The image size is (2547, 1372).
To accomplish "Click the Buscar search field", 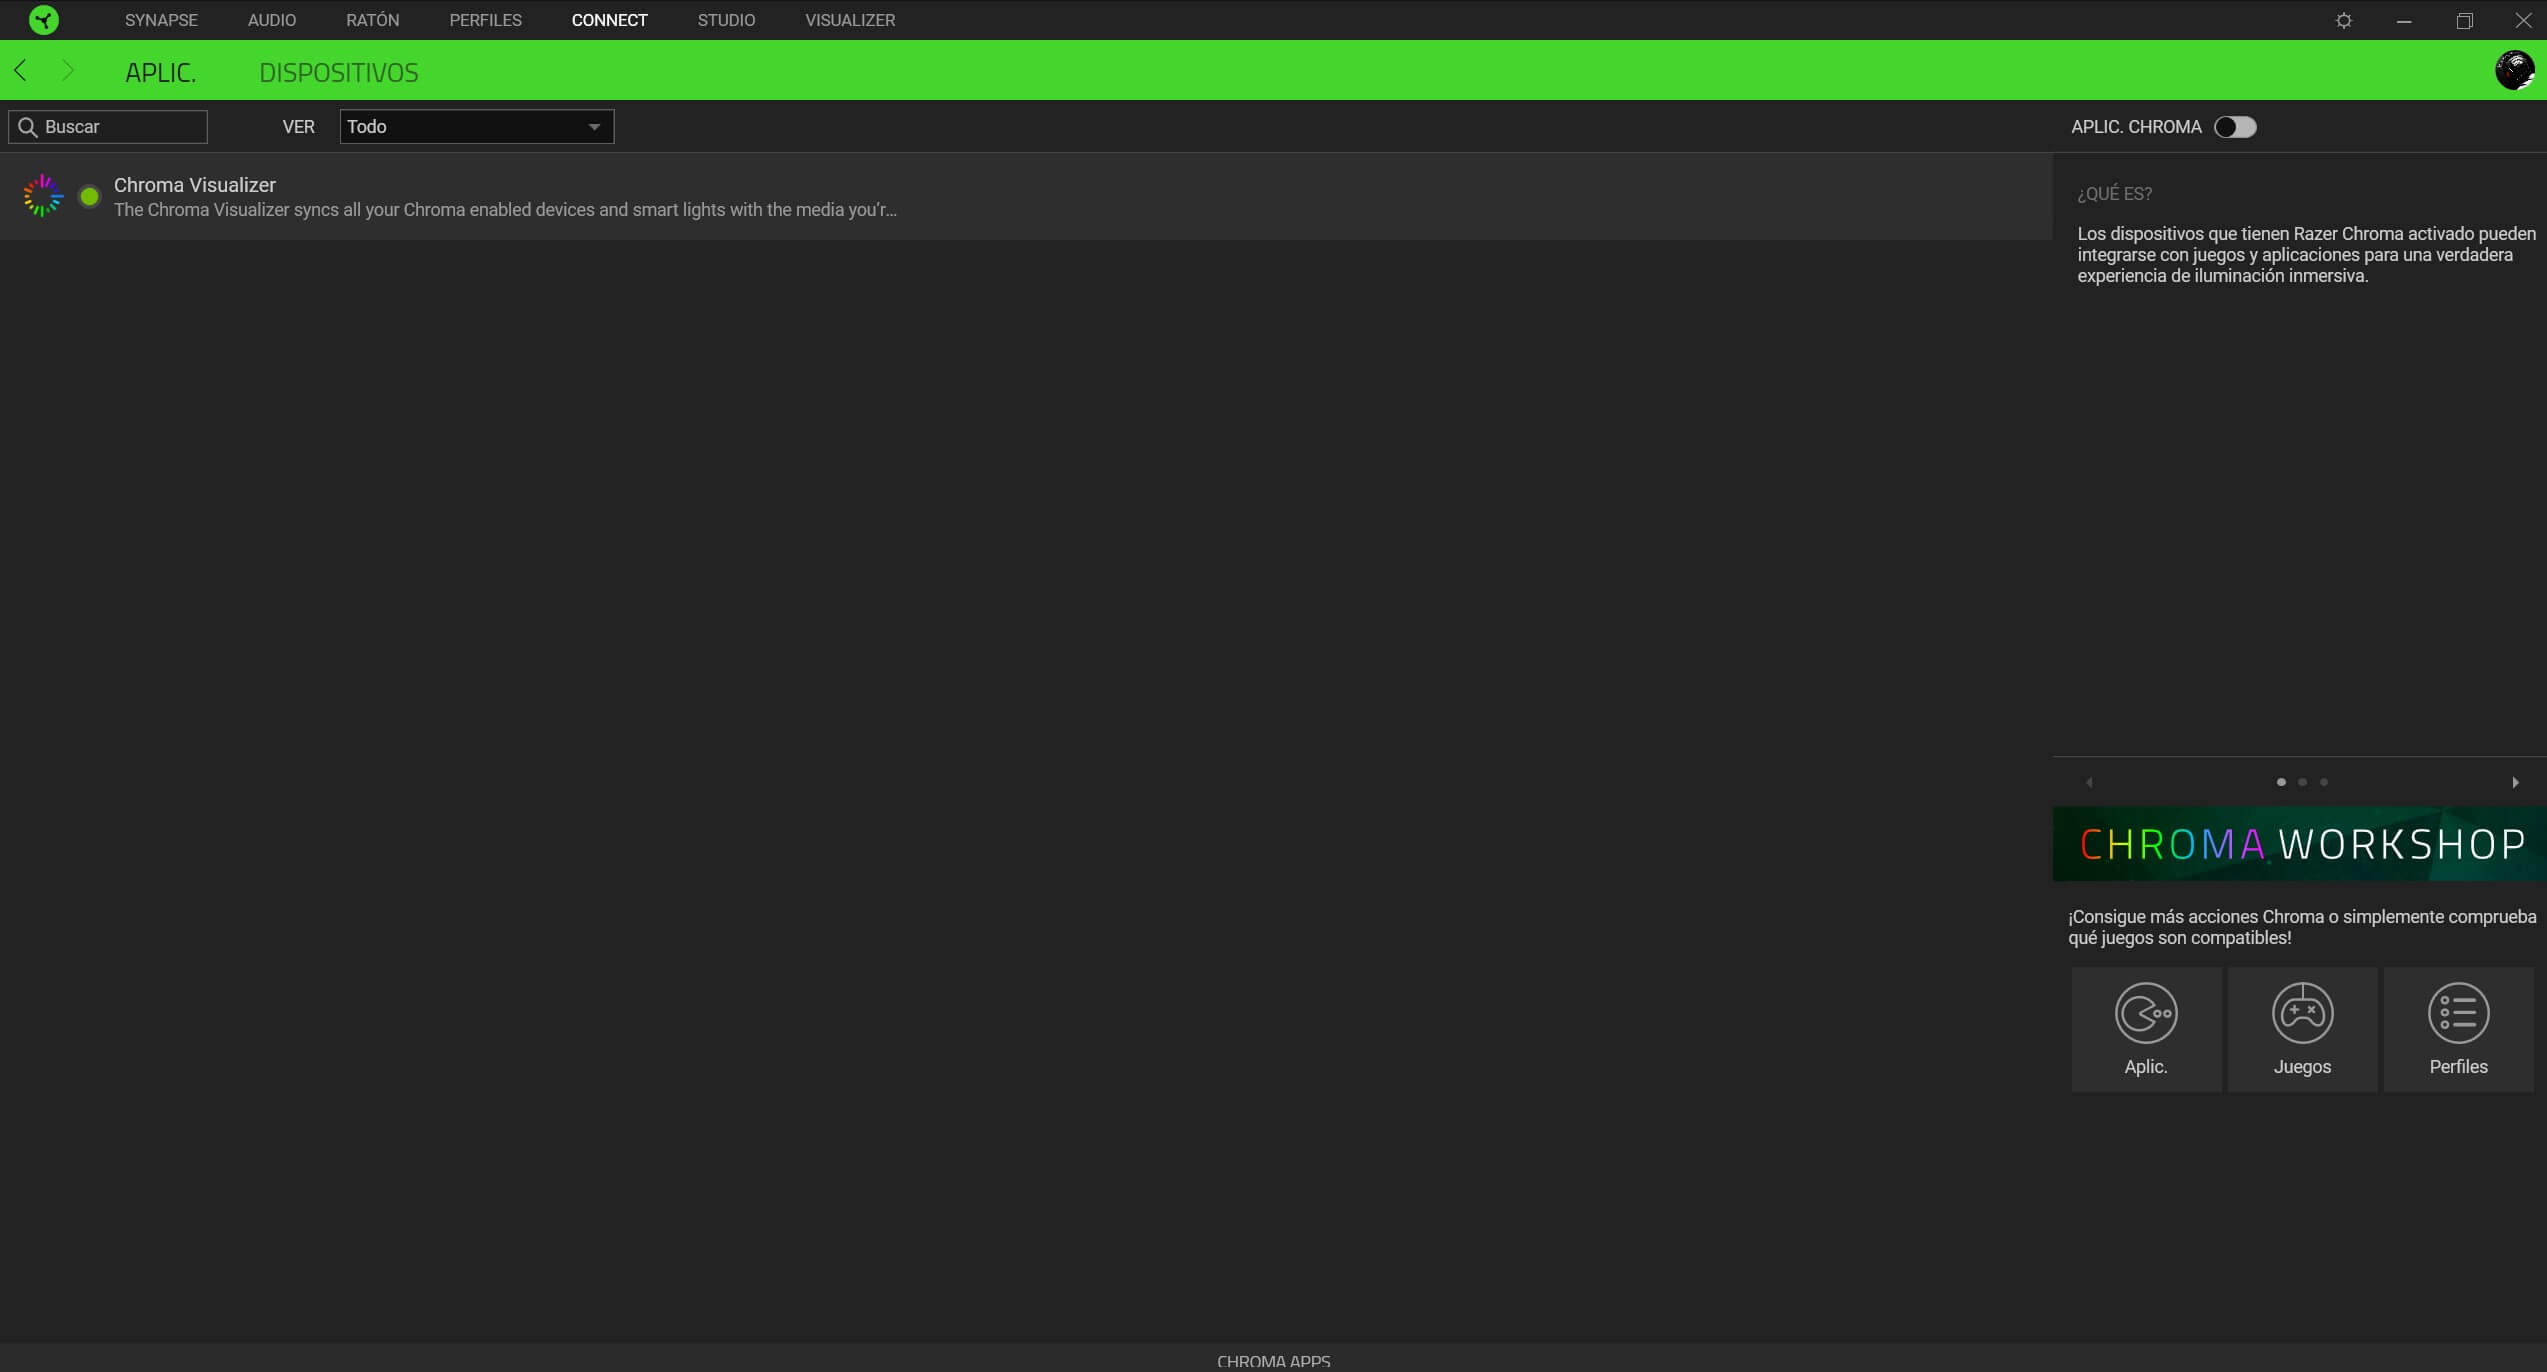I will tap(108, 127).
